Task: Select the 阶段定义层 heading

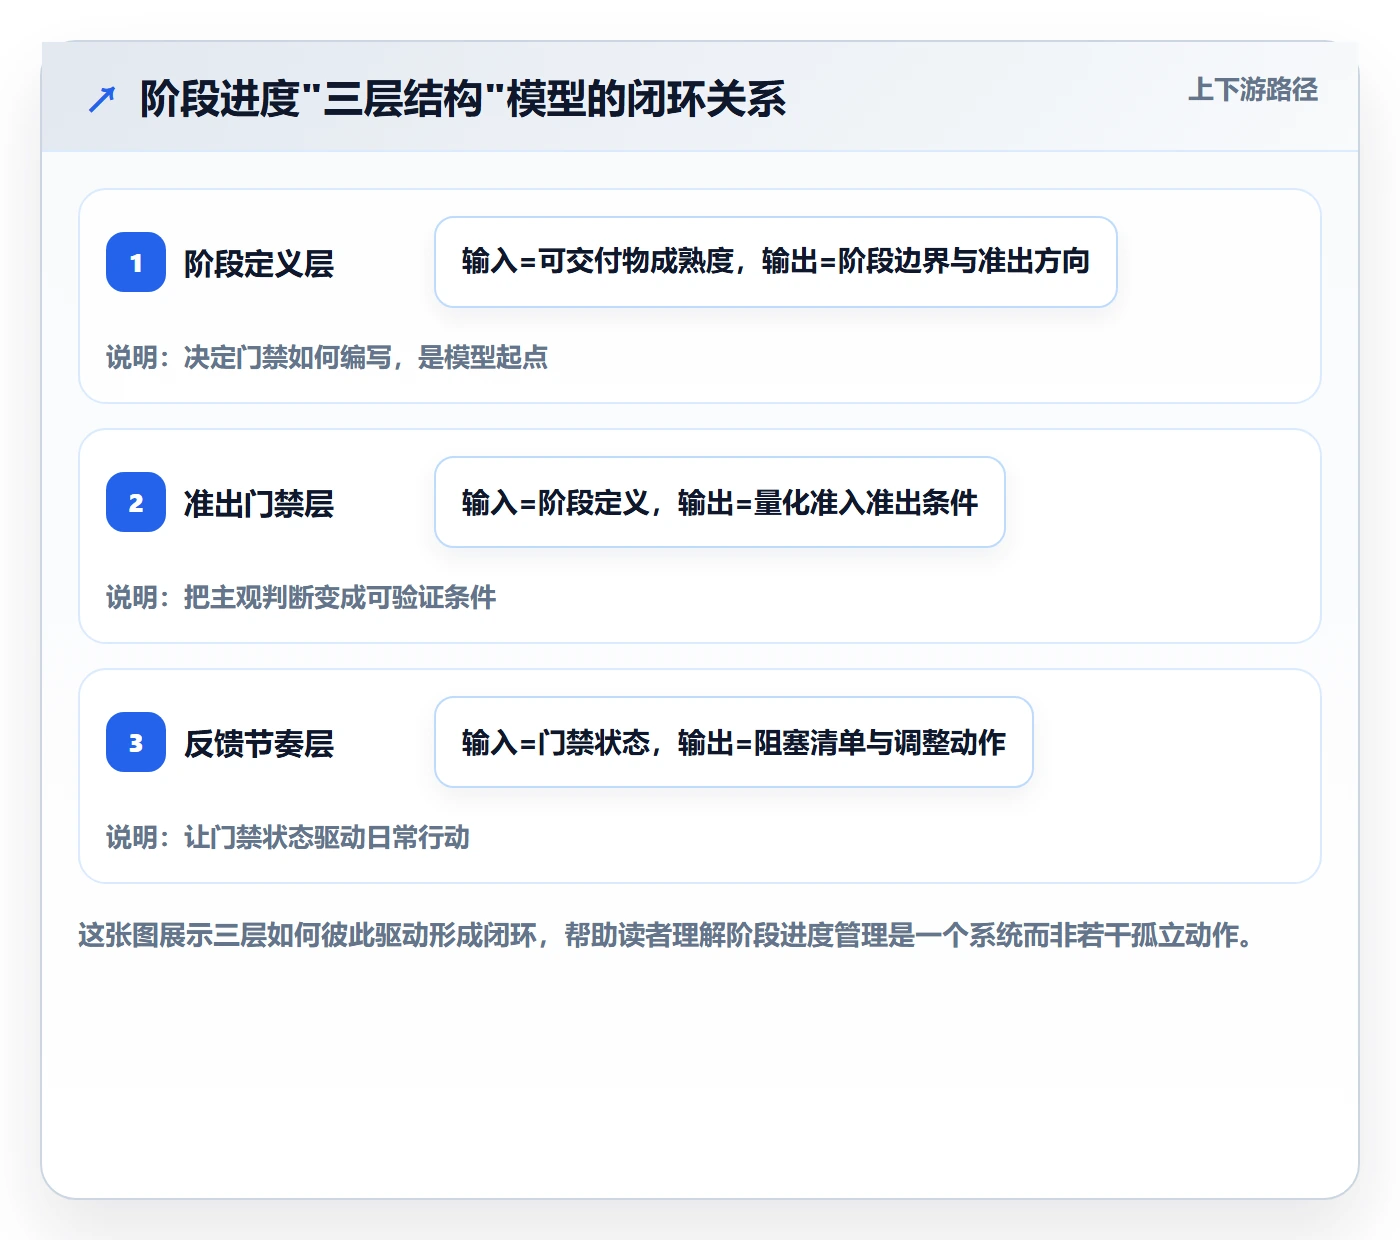Action: 259,264
